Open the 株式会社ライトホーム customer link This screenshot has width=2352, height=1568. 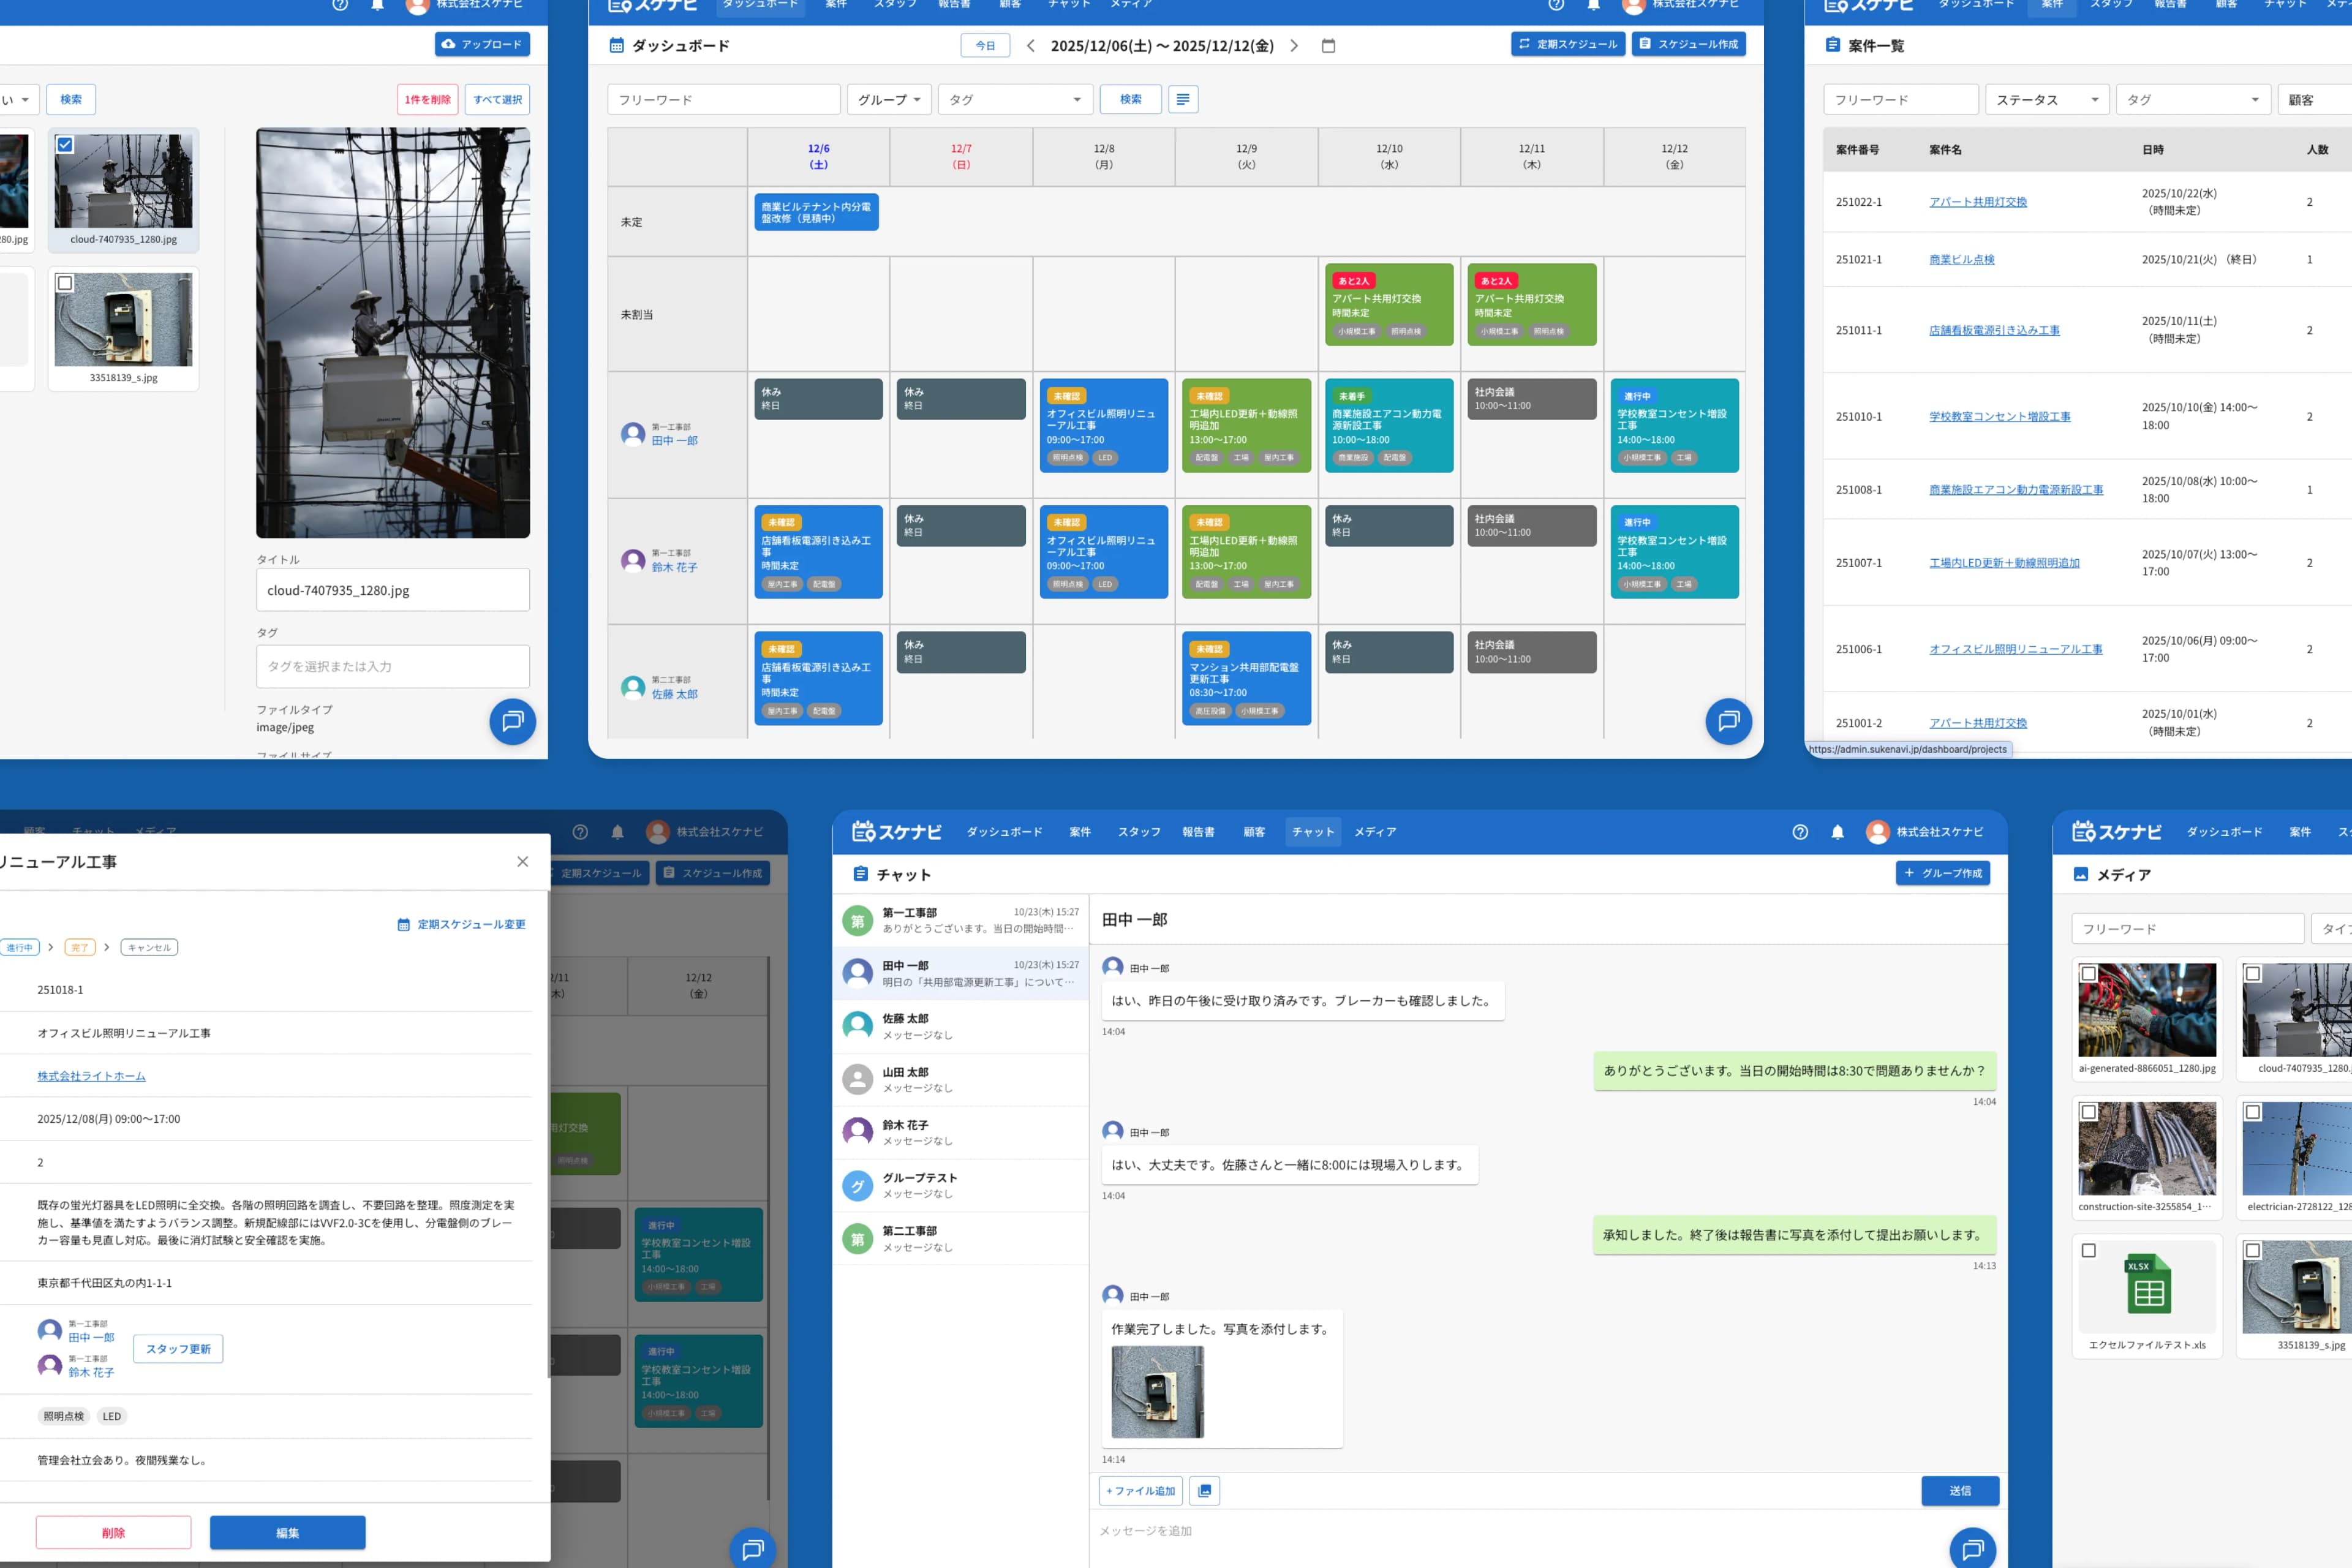pos(91,1076)
